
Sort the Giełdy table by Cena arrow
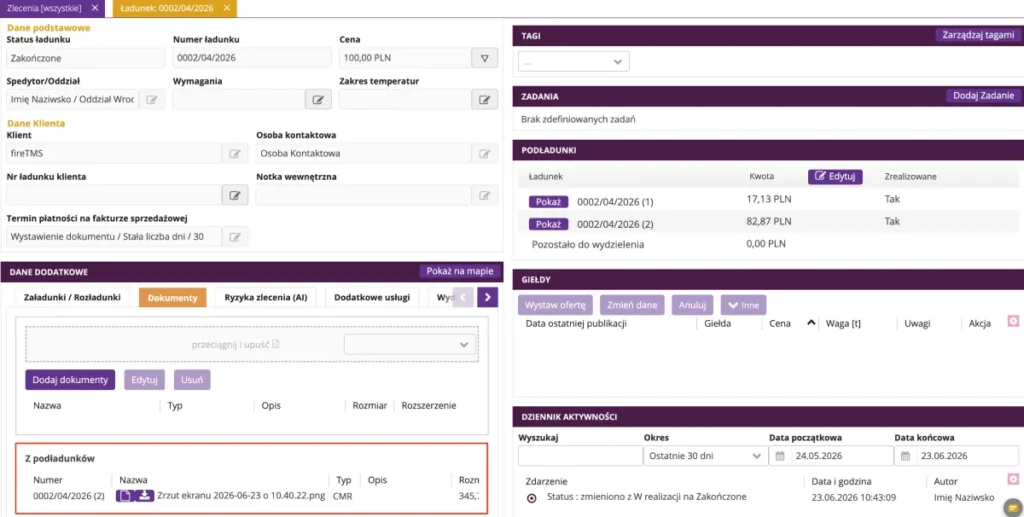pyautogui.click(x=810, y=322)
